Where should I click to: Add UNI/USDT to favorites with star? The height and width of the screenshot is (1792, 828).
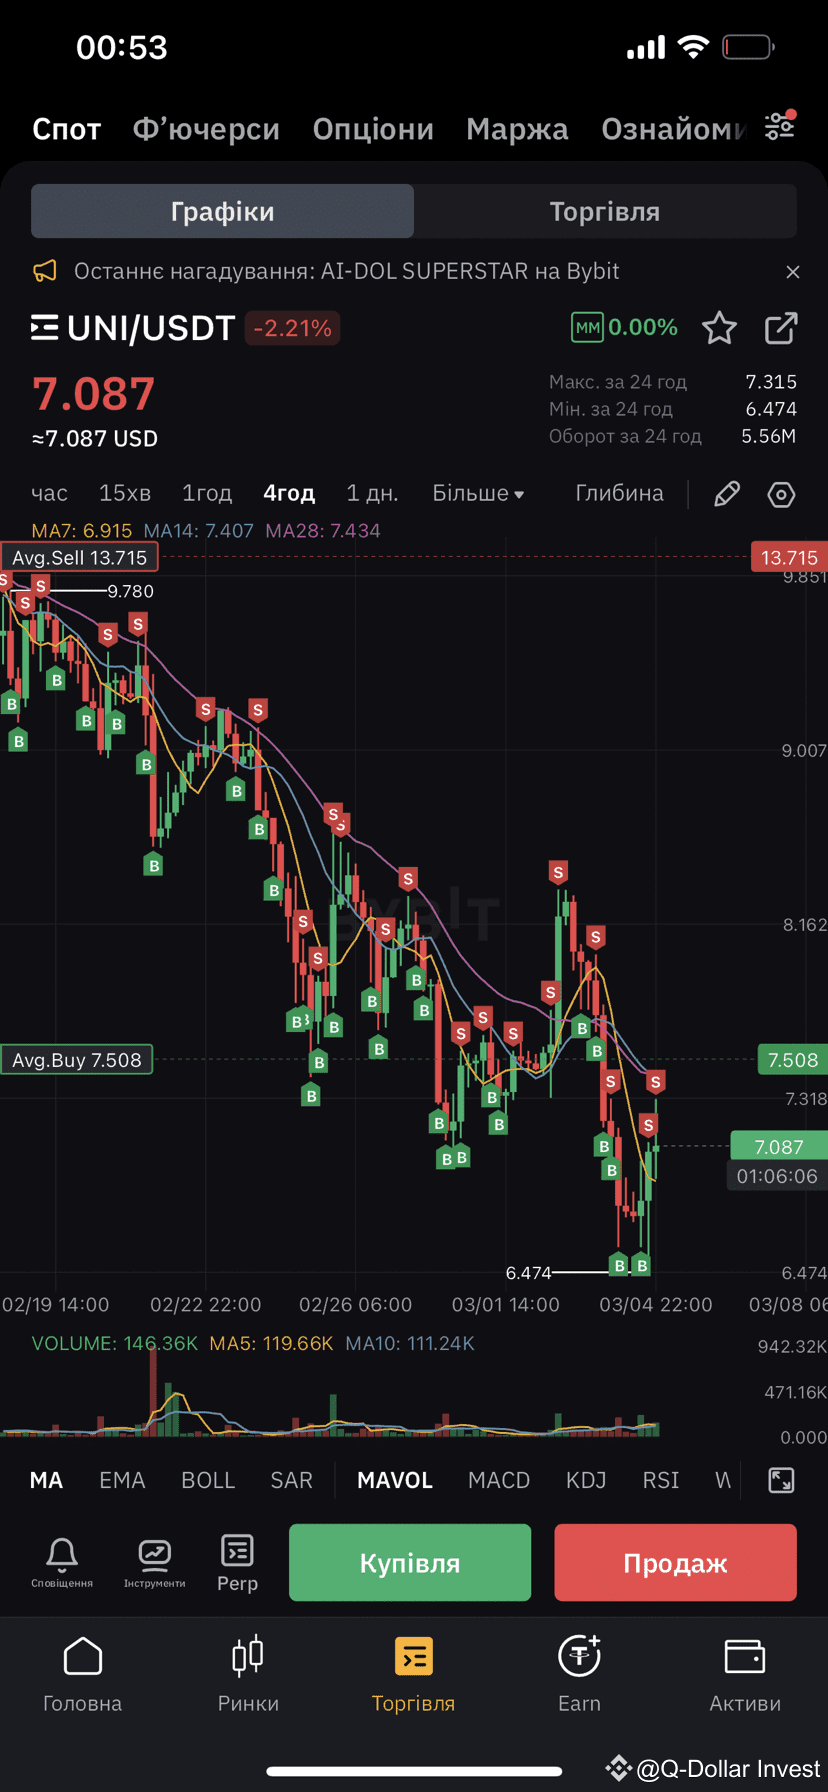[719, 328]
